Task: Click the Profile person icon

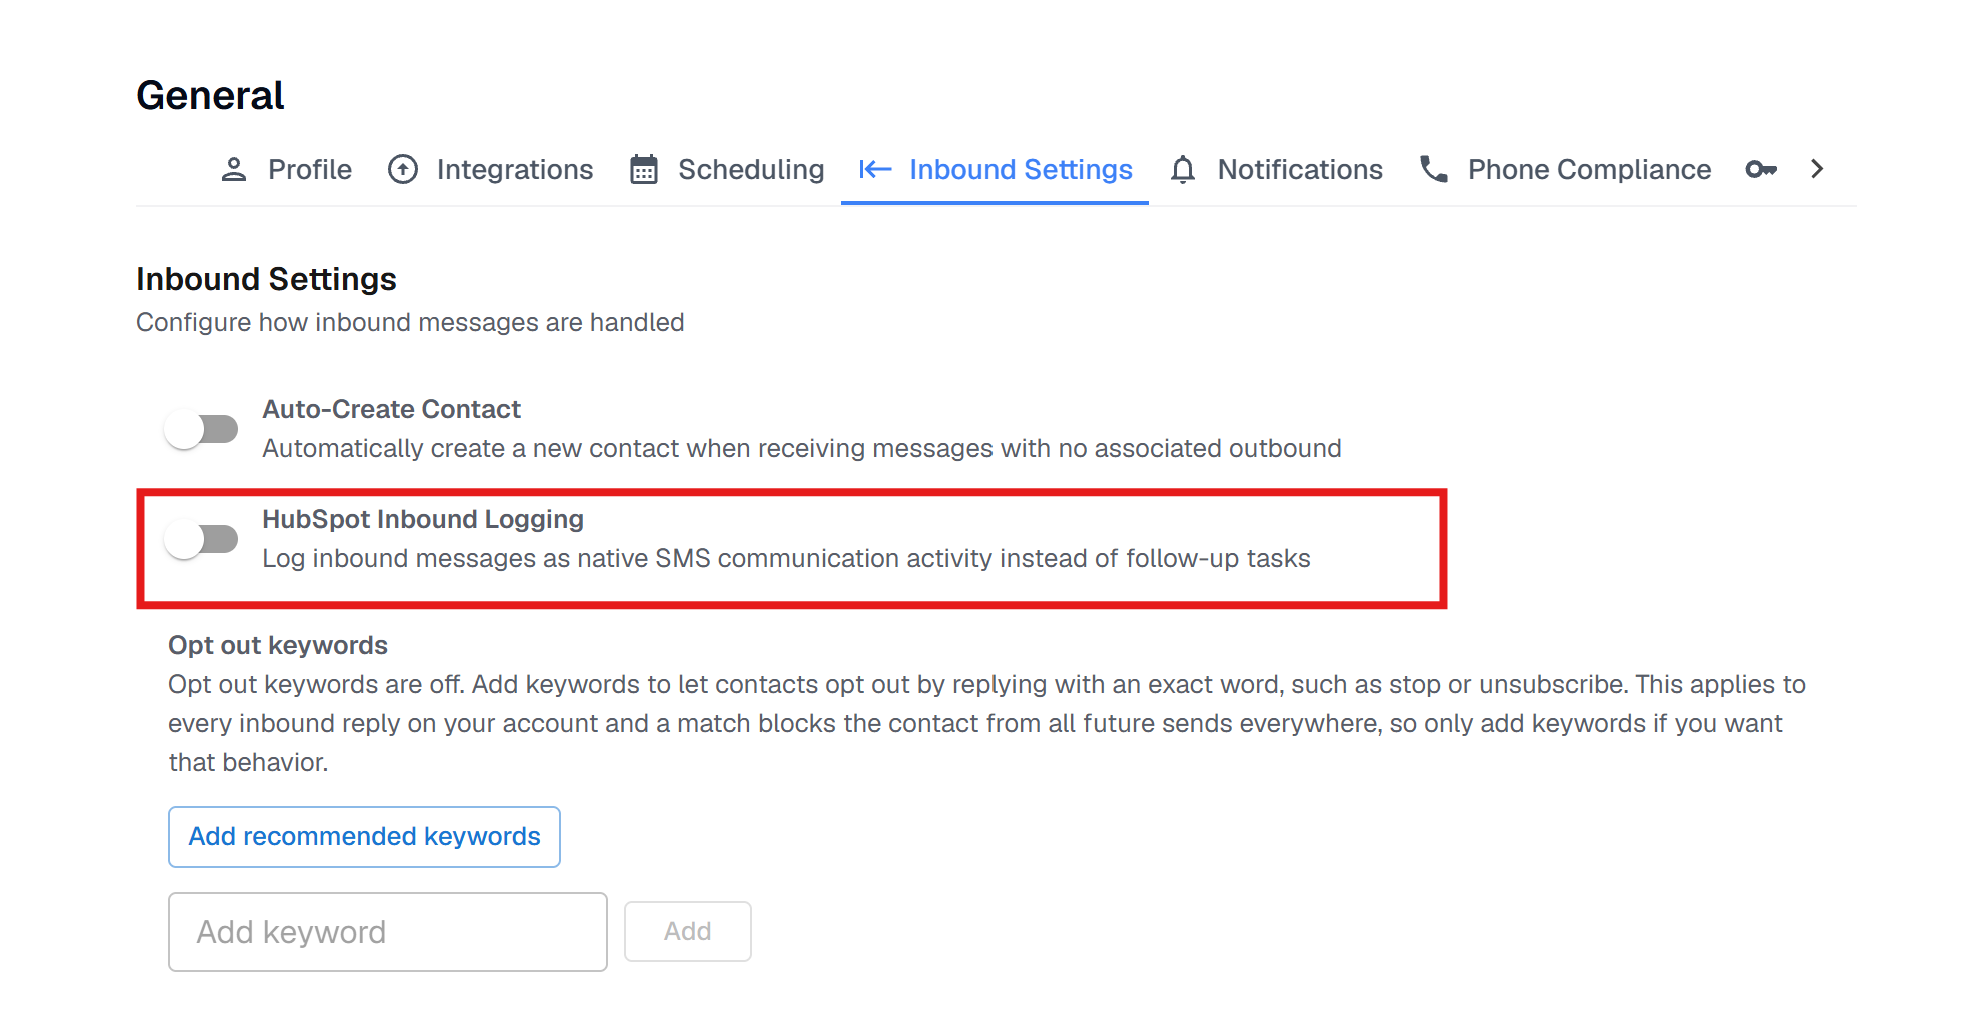Action: click(234, 169)
